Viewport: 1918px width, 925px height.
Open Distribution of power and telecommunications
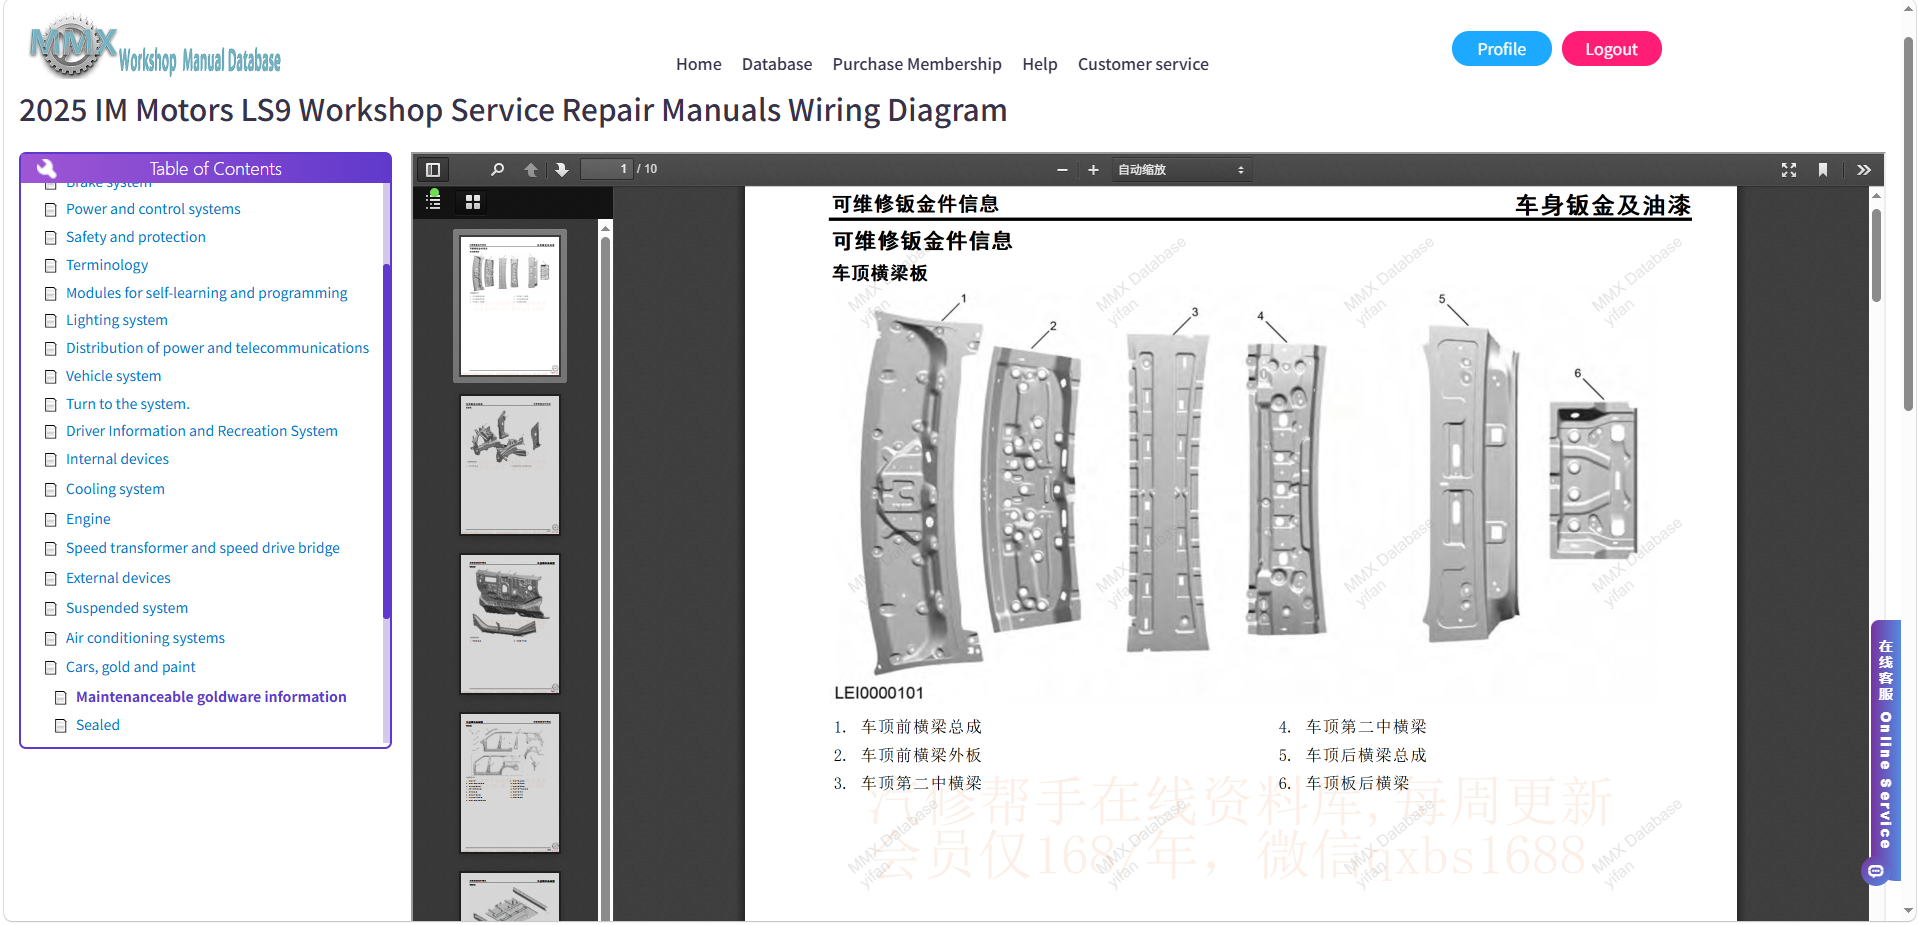tap(217, 348)
